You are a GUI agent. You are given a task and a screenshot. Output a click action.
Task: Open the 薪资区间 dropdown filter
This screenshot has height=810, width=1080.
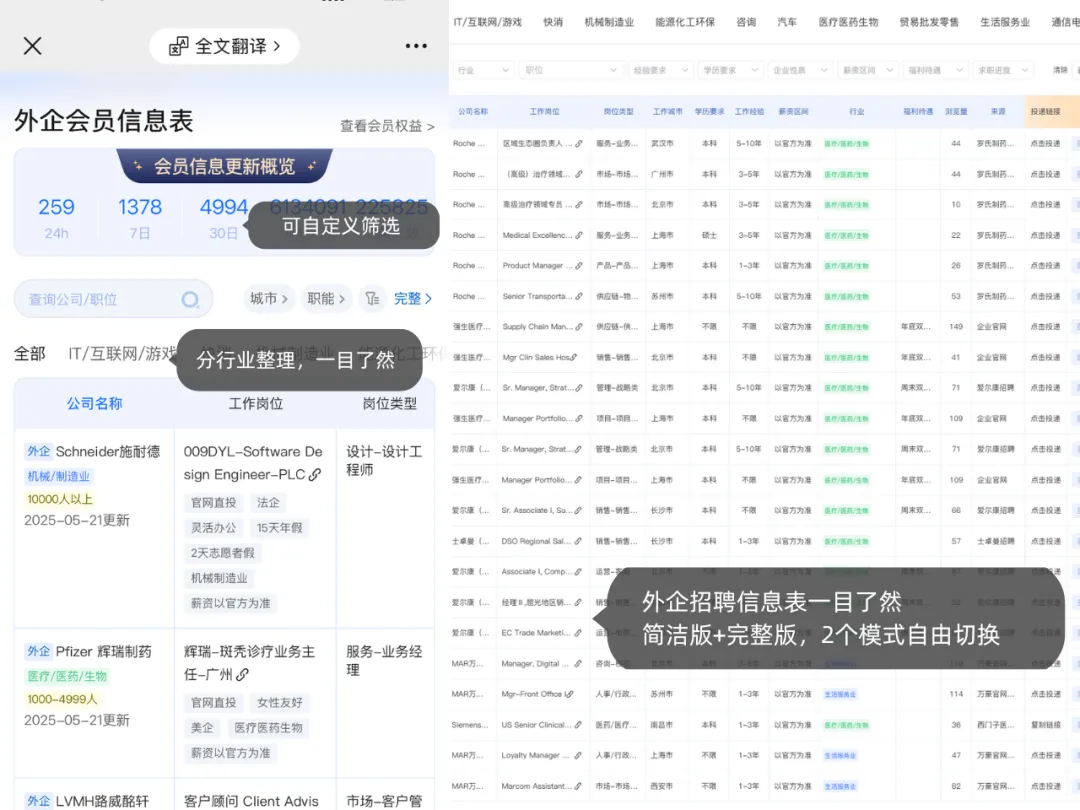tap(867, 70)
